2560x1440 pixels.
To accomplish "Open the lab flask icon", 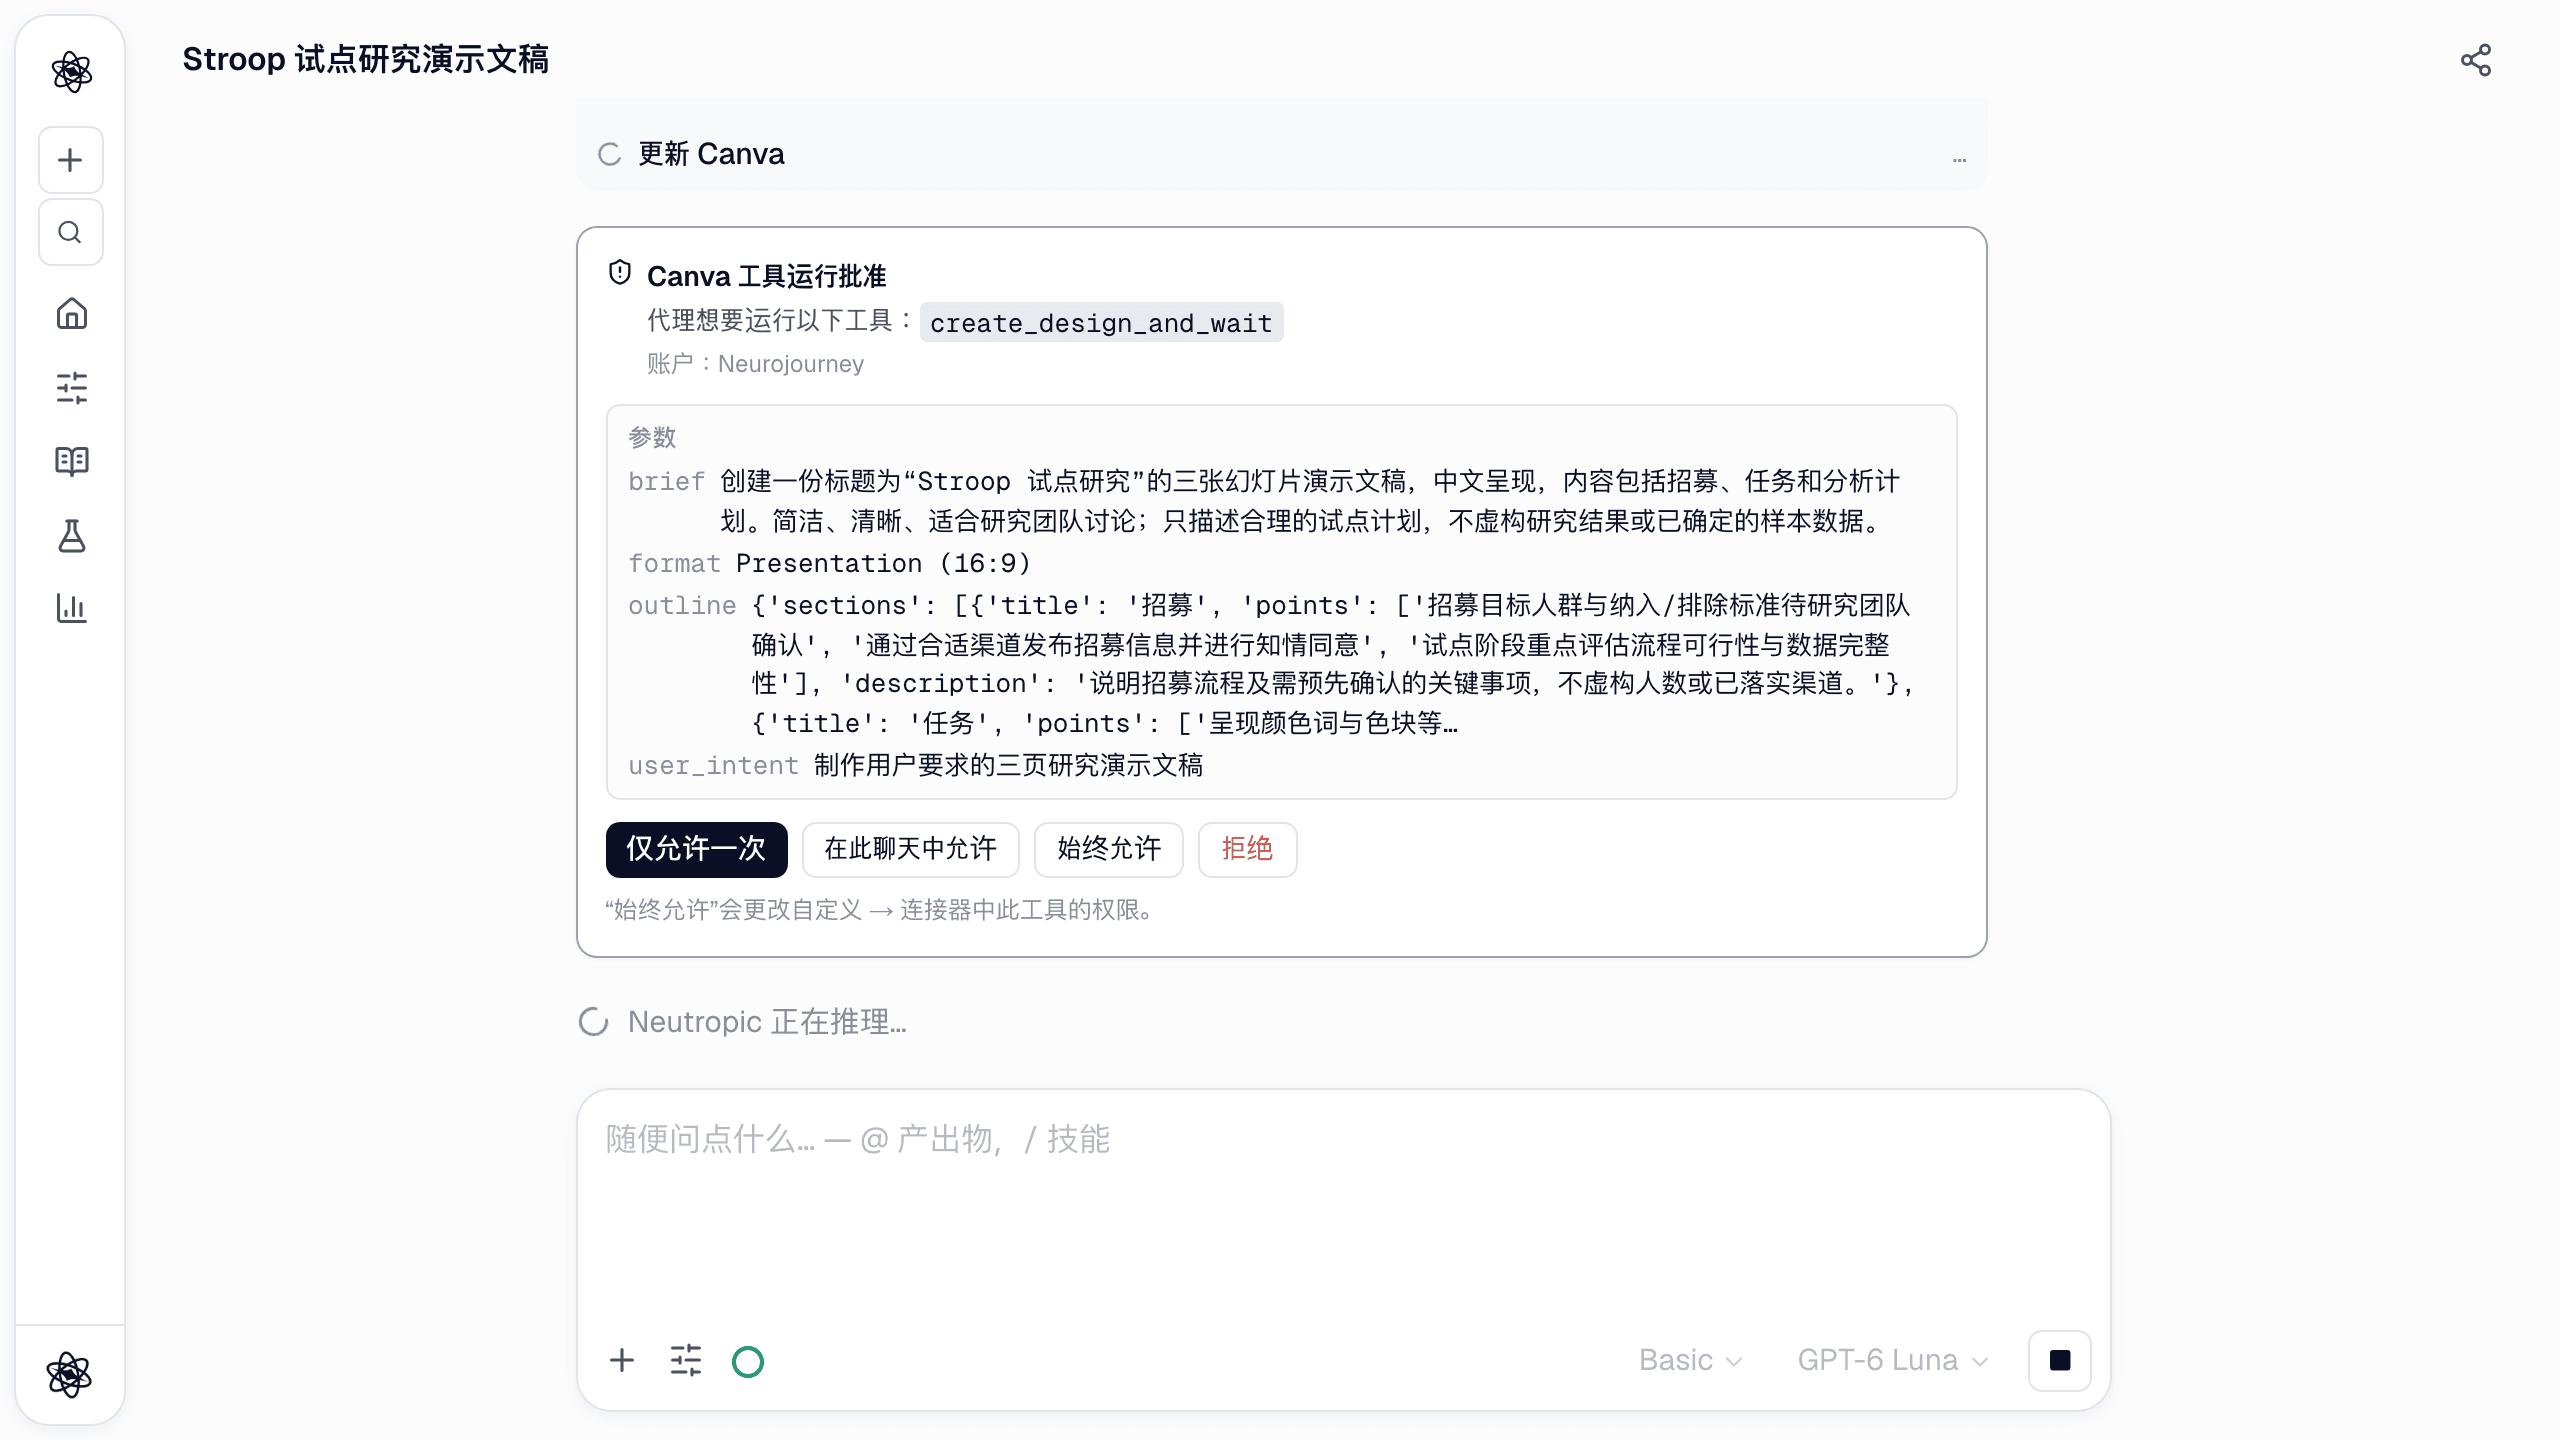I will tap(71, 536).
